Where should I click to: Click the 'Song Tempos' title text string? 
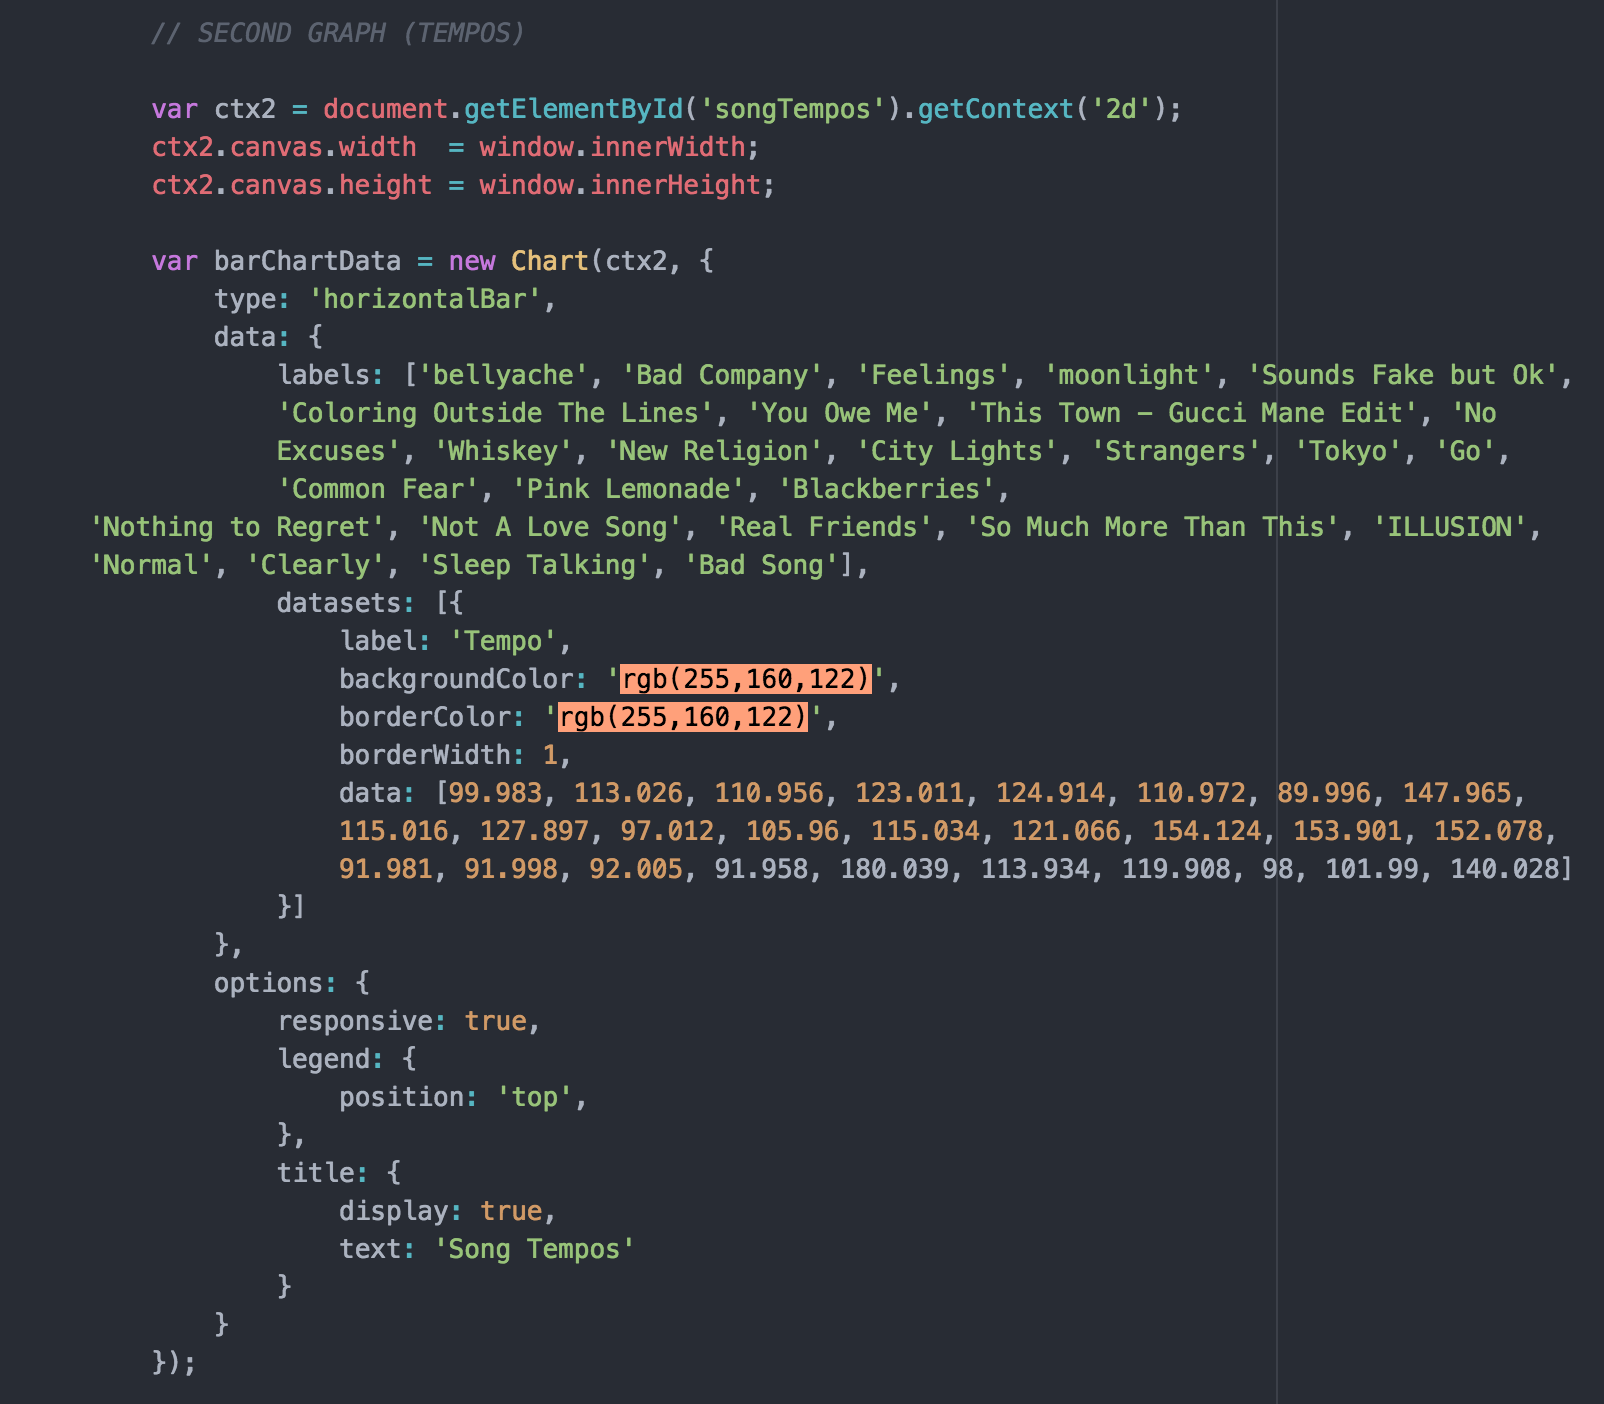[x=534, y=1249]
